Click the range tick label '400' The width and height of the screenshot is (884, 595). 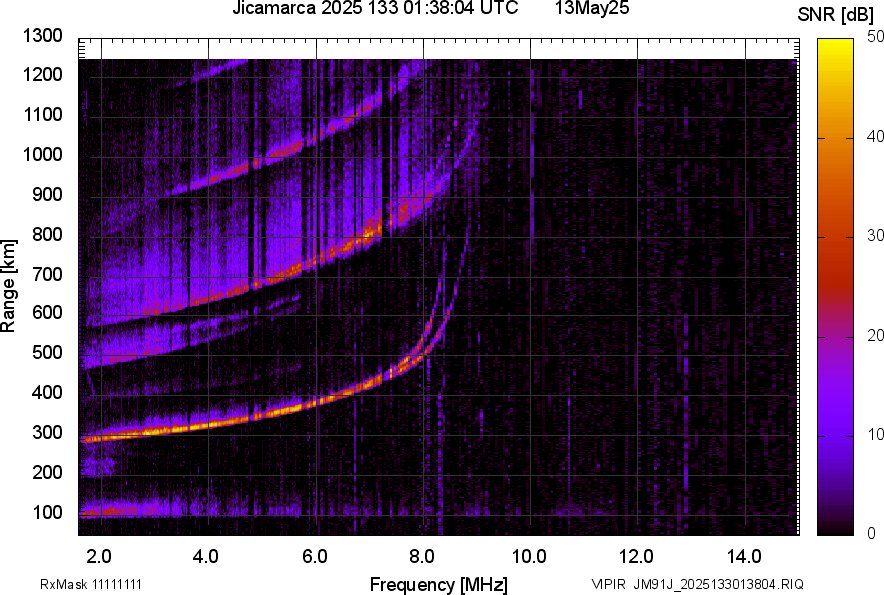[x=47, y=393]
